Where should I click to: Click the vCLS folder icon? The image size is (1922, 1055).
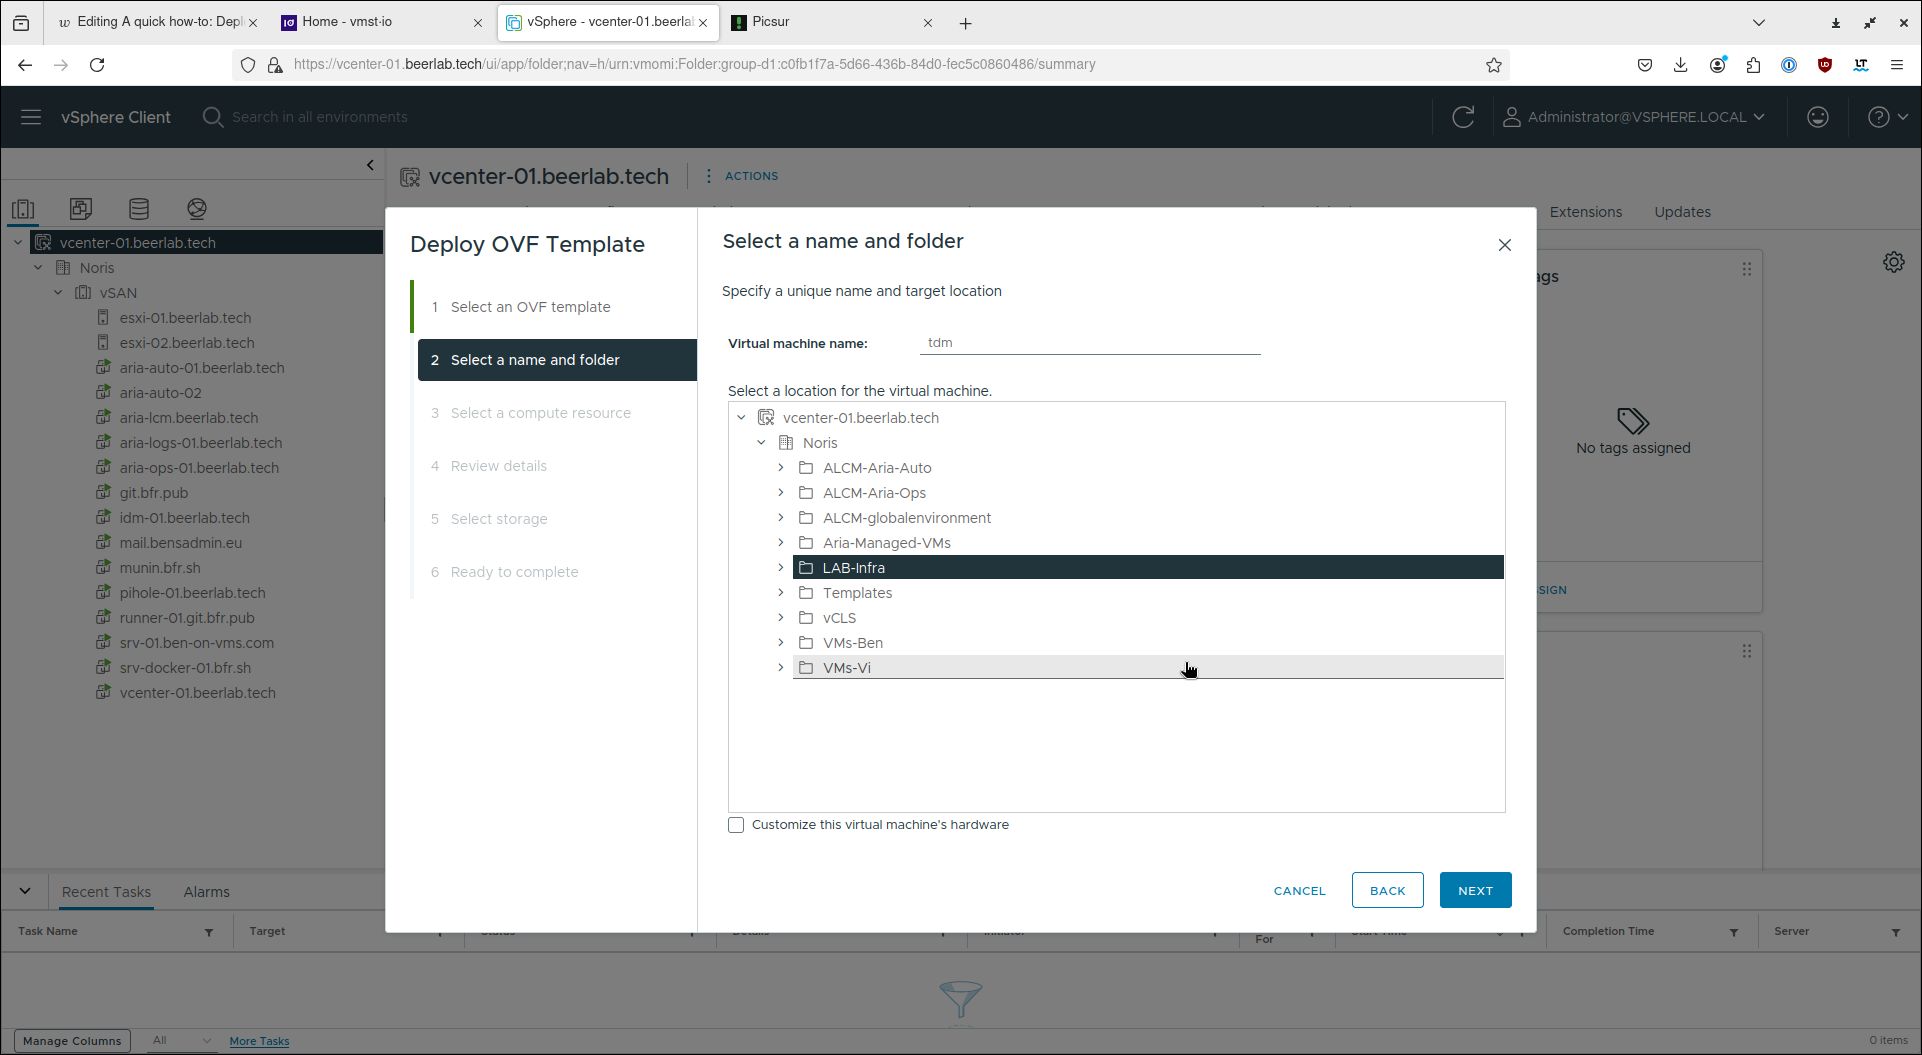(x=806, y=618)
